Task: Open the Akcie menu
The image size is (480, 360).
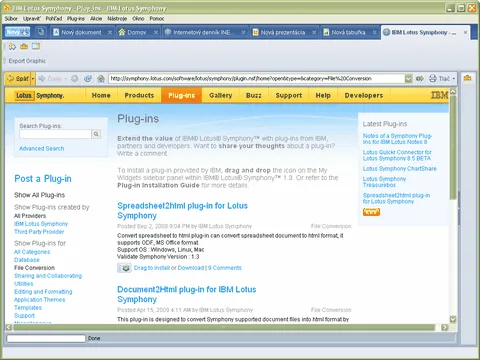Action: [96, 19]
